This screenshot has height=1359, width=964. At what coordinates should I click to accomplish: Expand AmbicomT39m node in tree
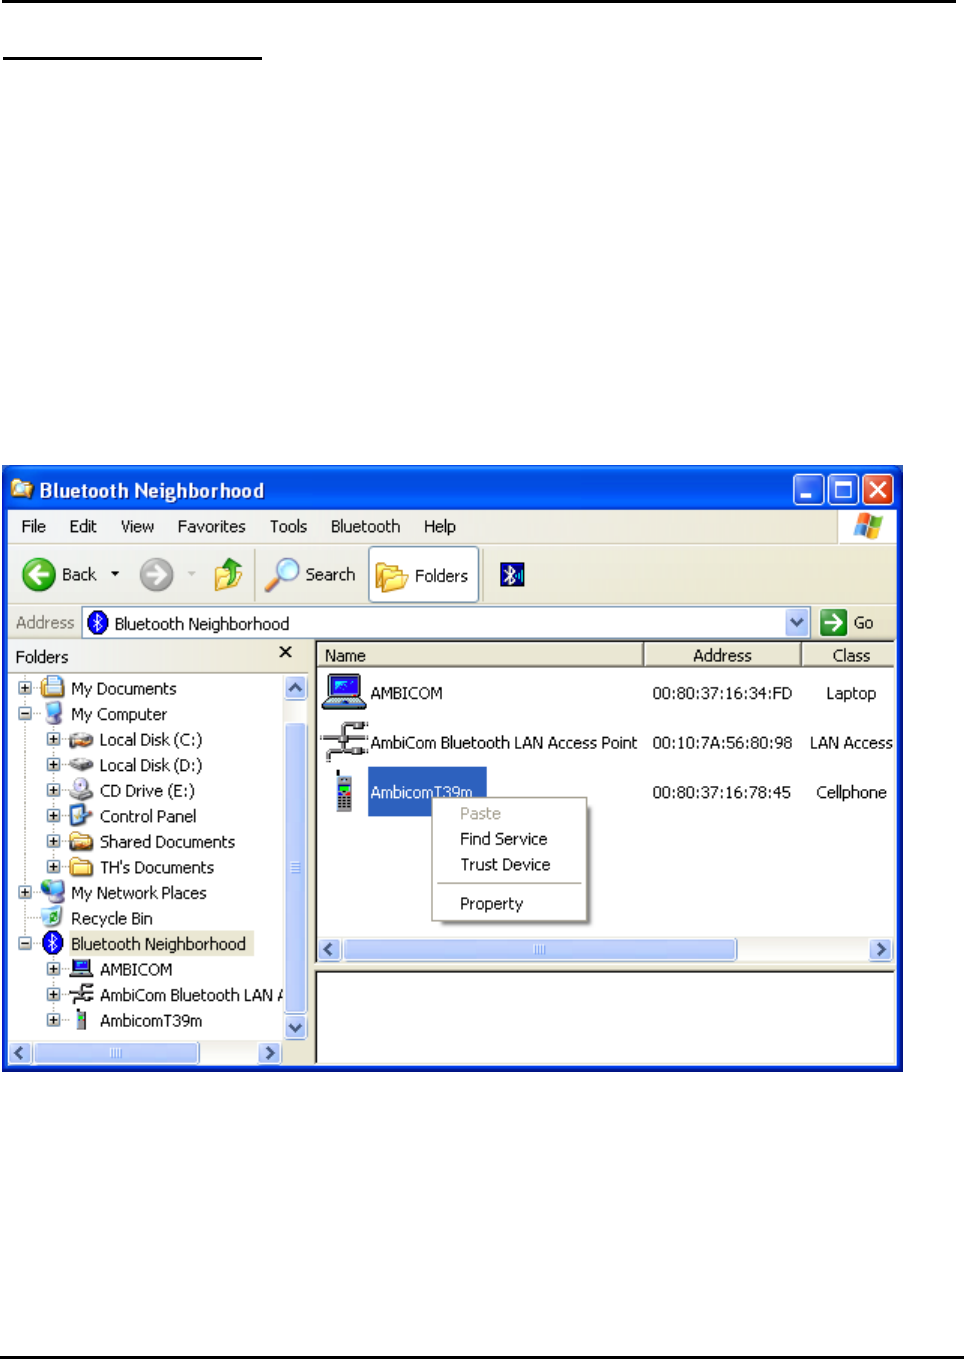coord(54,1020)
